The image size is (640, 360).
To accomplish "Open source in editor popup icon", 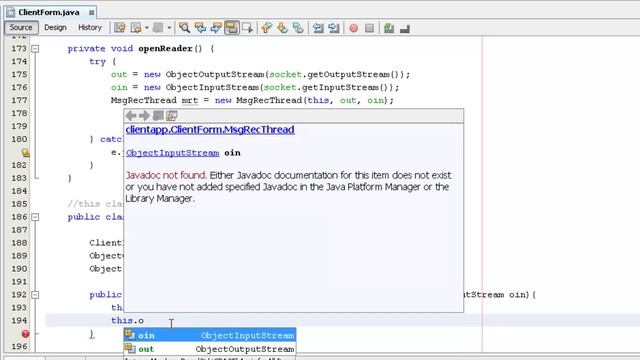I will [172, 116].
